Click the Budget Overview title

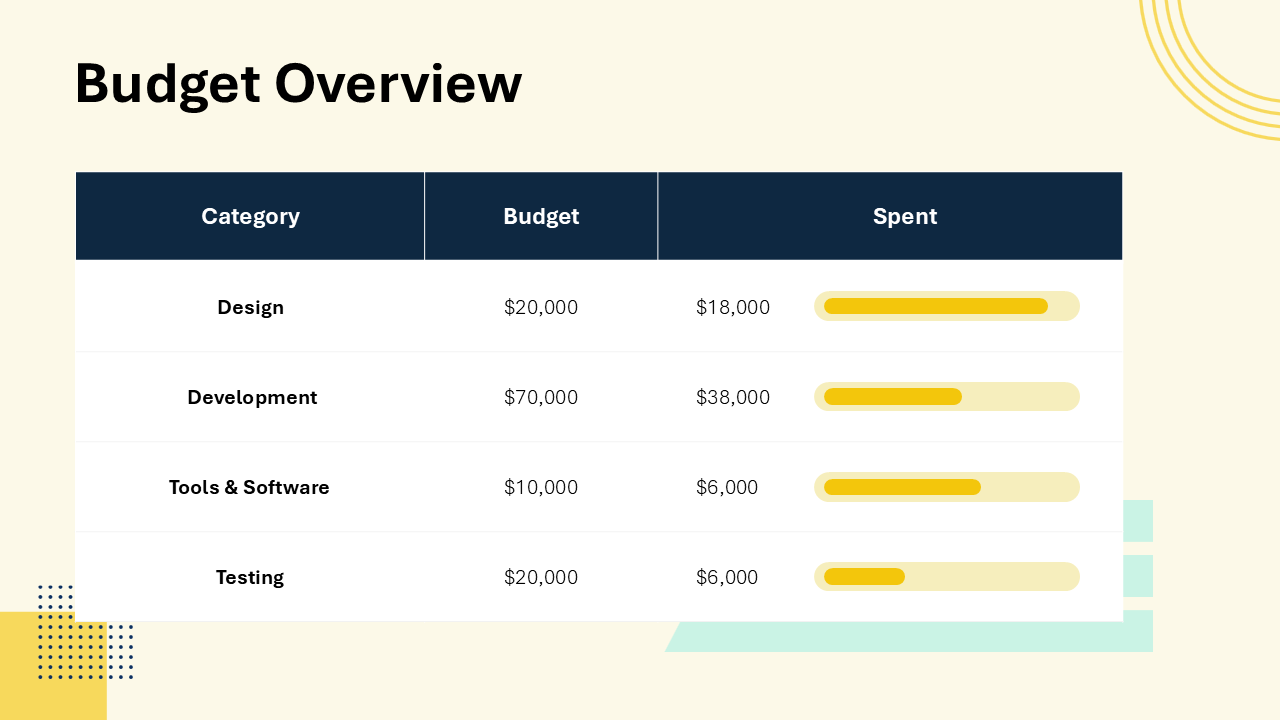pos(297,83)
